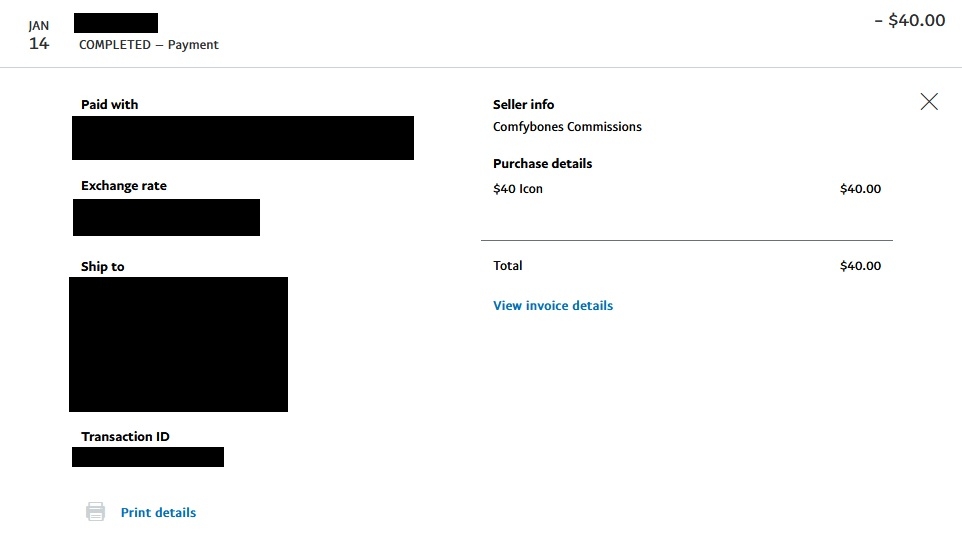
Task: Click the Paid with heading
Action: point(110,104)
